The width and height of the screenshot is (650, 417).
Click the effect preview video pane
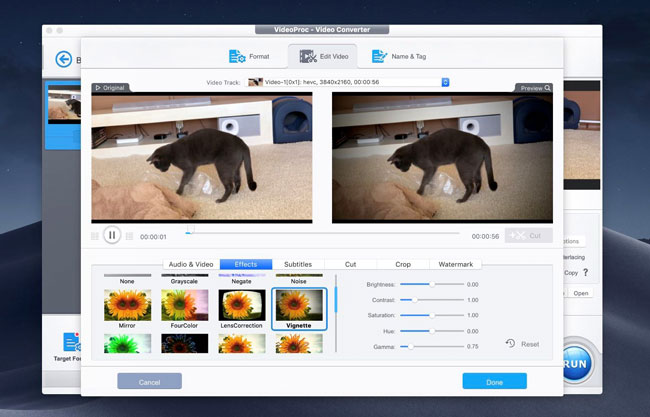pyautogui.click(x=442, y=158)
